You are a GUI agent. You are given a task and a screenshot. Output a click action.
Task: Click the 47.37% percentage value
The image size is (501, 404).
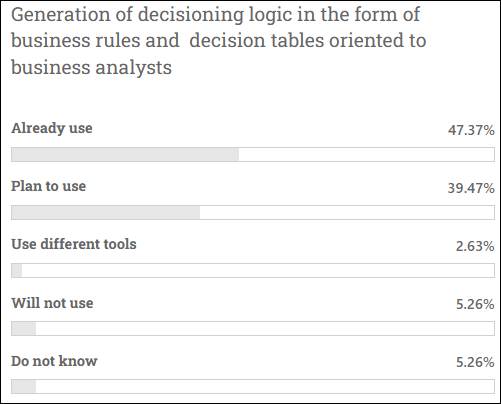pyautogui.click(x=471, y=130)
